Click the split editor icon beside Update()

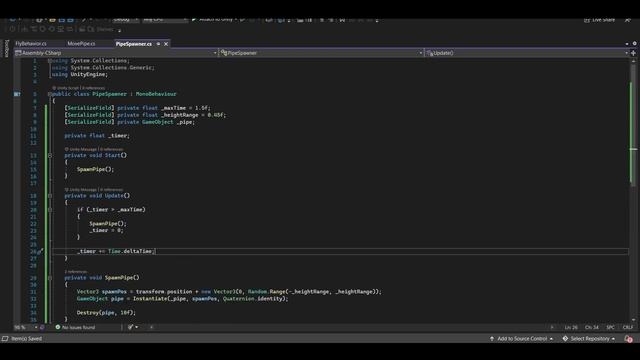pyautogui.click(x=633, y=53)
